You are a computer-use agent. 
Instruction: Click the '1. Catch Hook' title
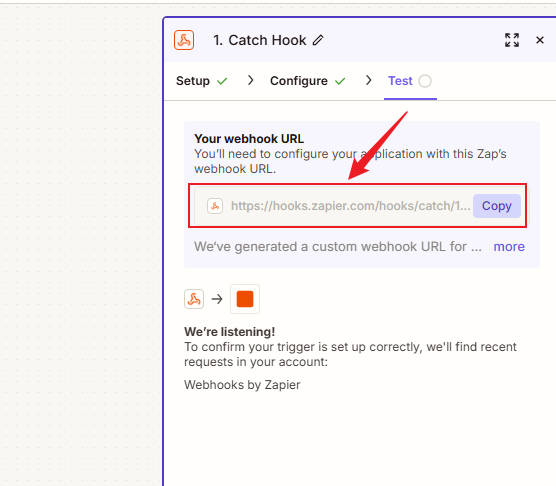pyautogui.click(x=260, y=40)
